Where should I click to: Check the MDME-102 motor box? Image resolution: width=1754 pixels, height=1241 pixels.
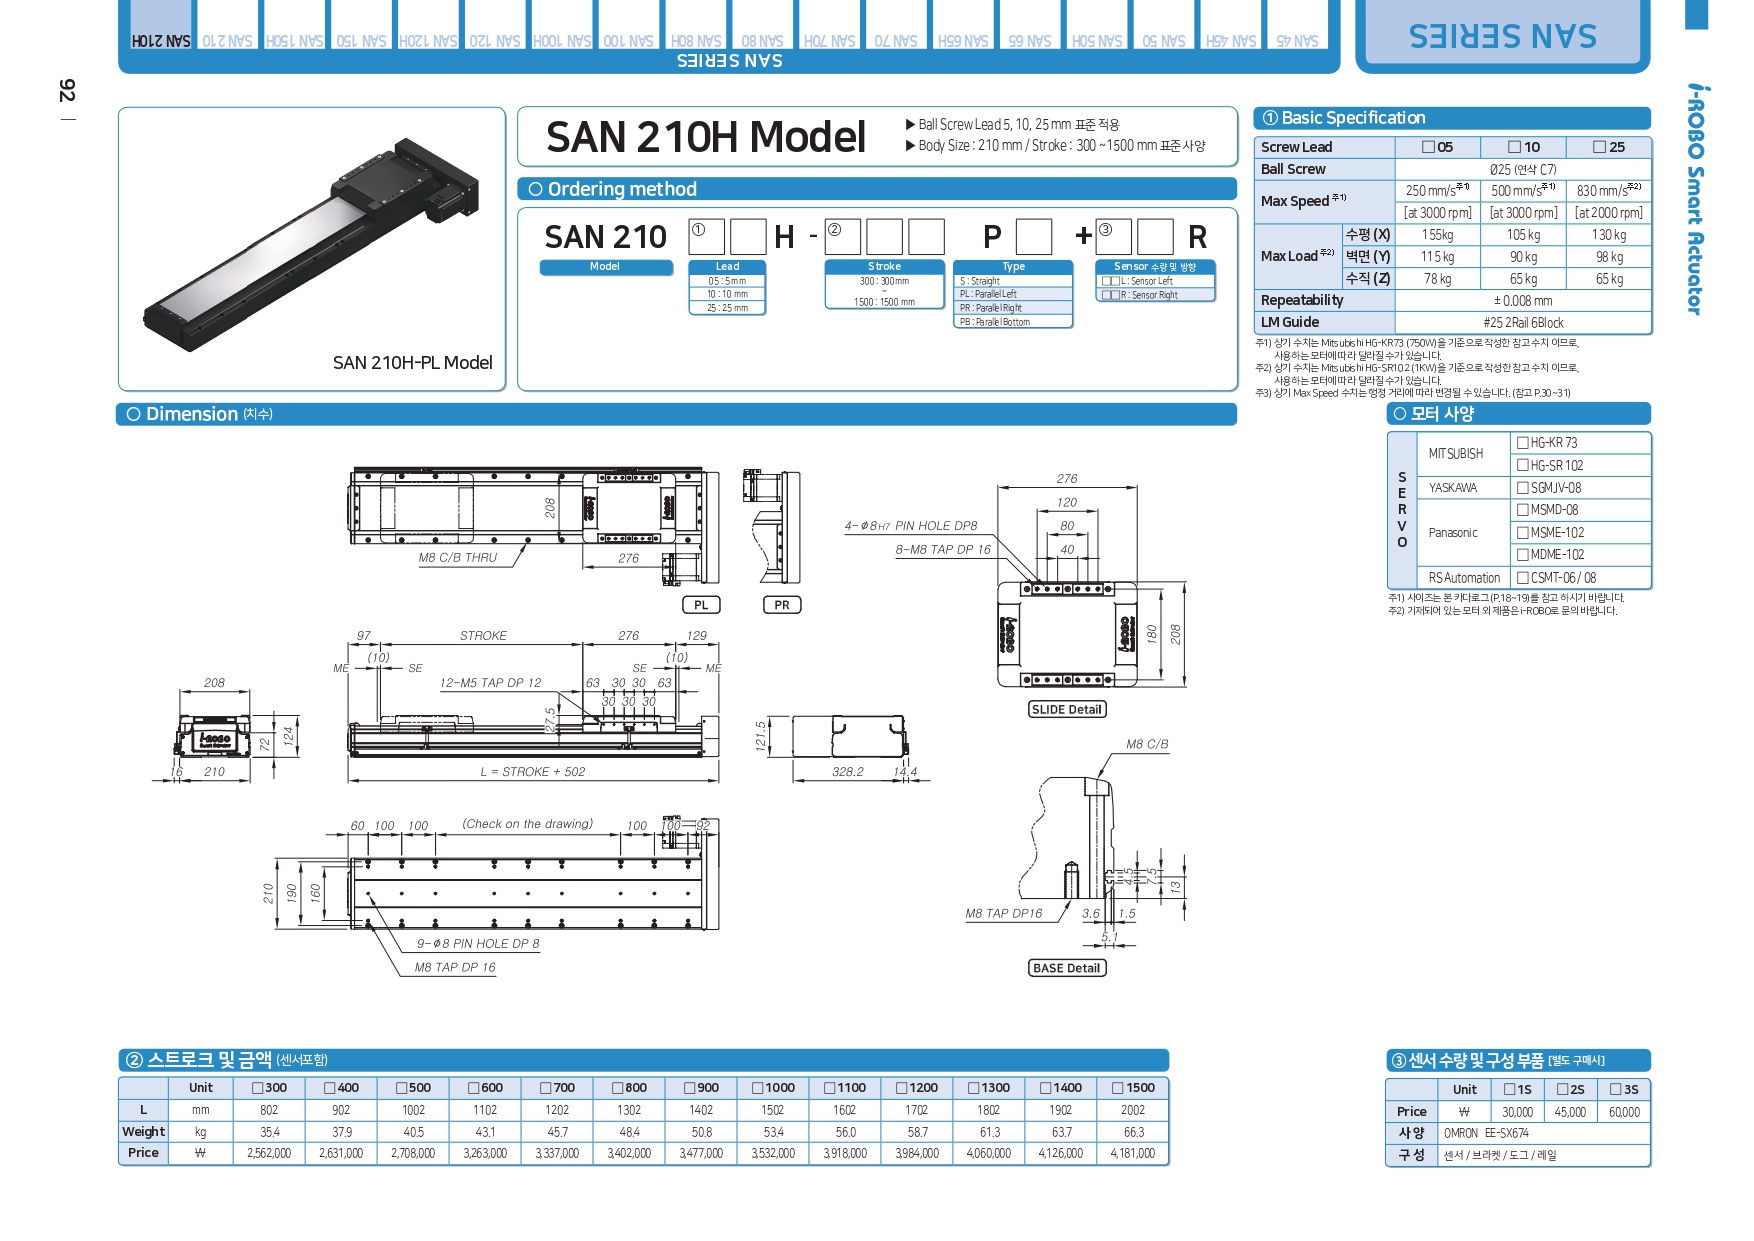coord(1522,555)
